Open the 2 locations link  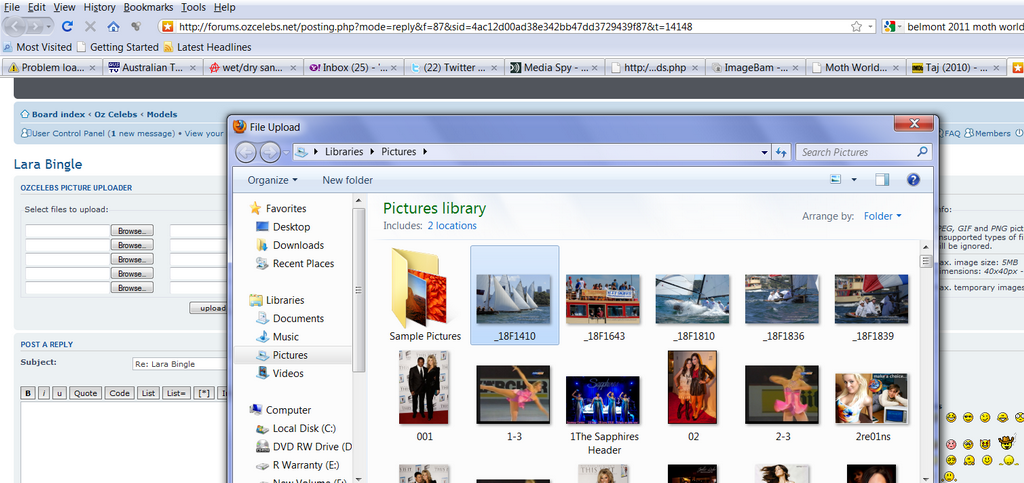point(452,226)
